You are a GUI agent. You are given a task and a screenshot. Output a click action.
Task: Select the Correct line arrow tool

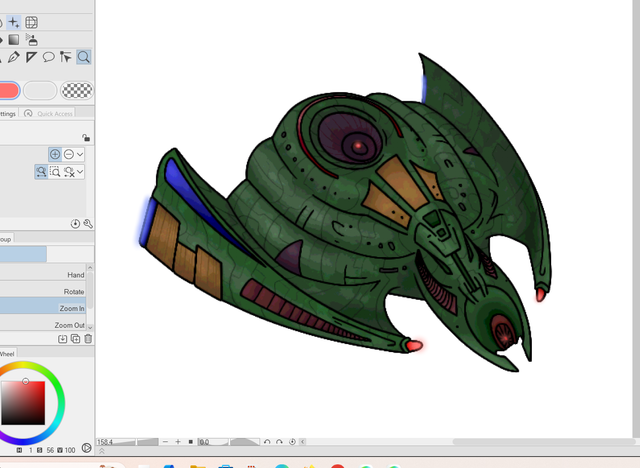point(65,57)
